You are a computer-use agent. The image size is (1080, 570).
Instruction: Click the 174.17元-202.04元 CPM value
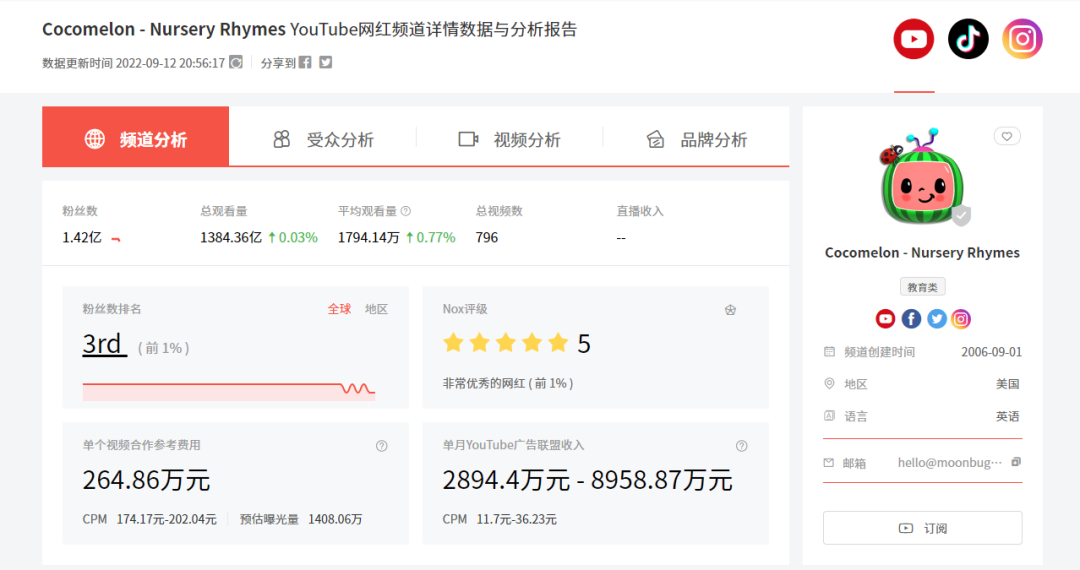(166, 519)
